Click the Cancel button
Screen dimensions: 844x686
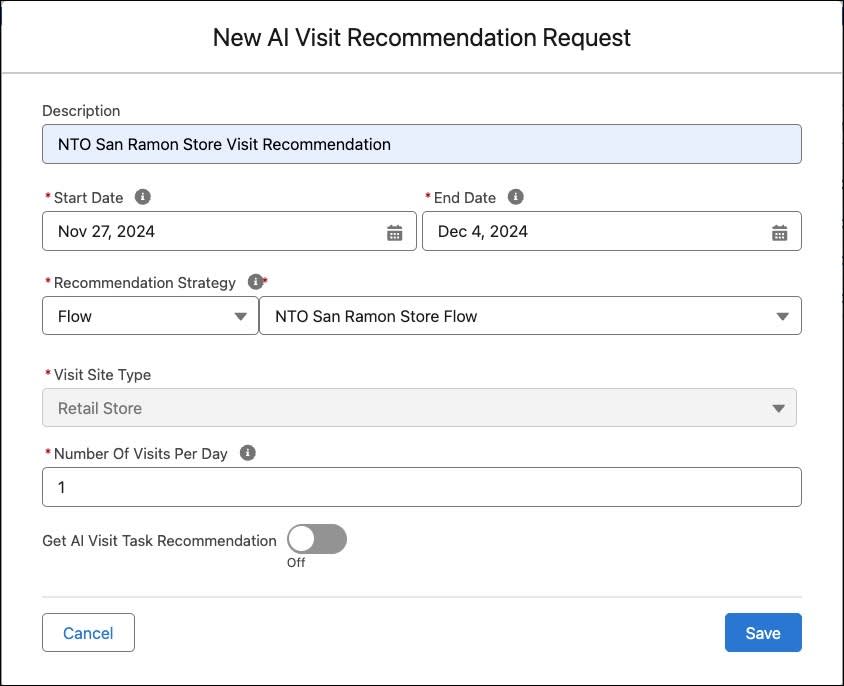coord(88,633)
